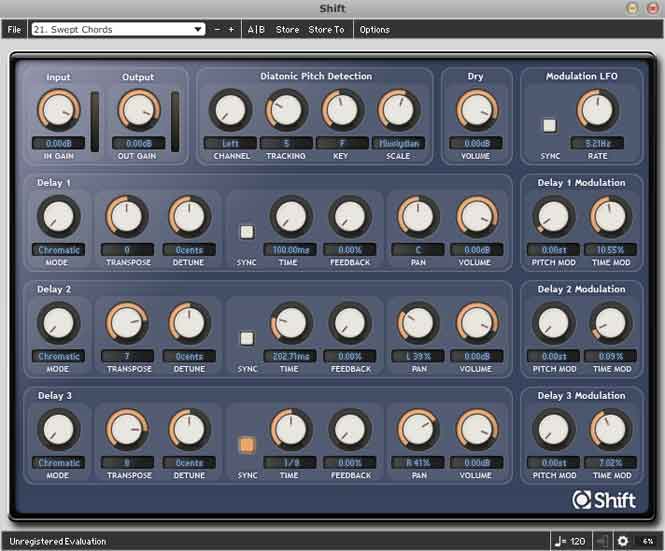The width and height of the screenshot is (665, 551).
Task: Click the KEY knob
Action: point(342,110)
